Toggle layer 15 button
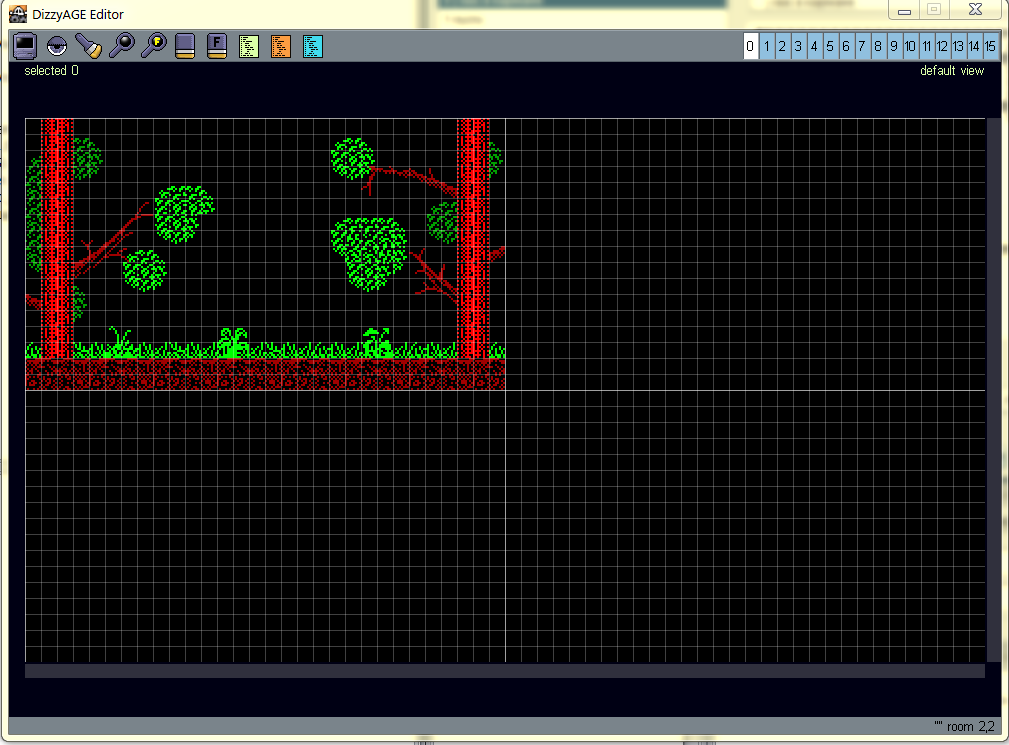Screen dimensions: 1009x745 (x=991, y=46)
